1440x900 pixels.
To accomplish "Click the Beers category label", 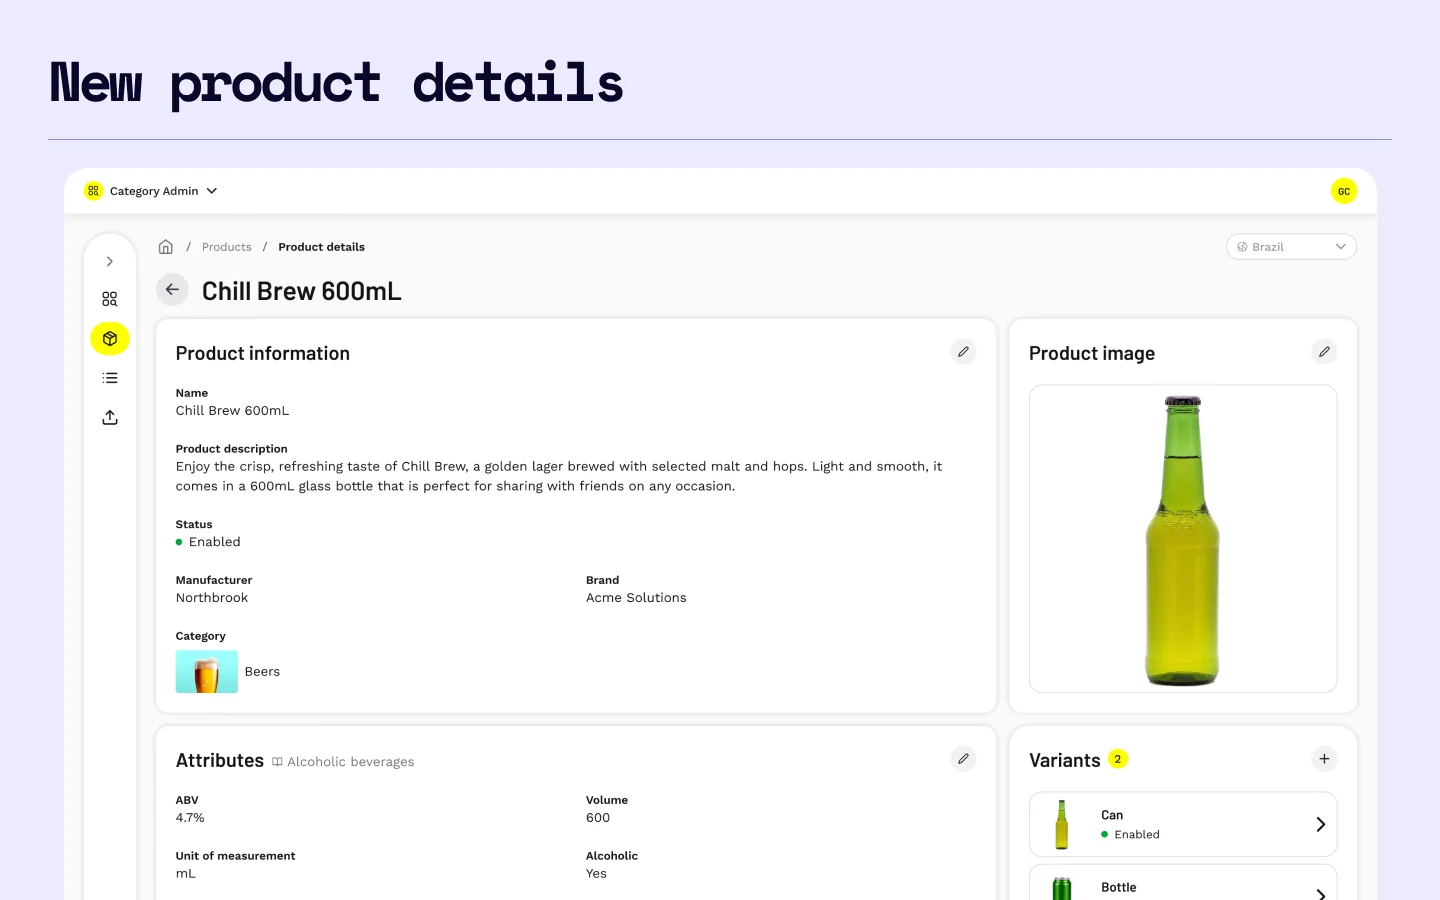I will click(262, 672).
